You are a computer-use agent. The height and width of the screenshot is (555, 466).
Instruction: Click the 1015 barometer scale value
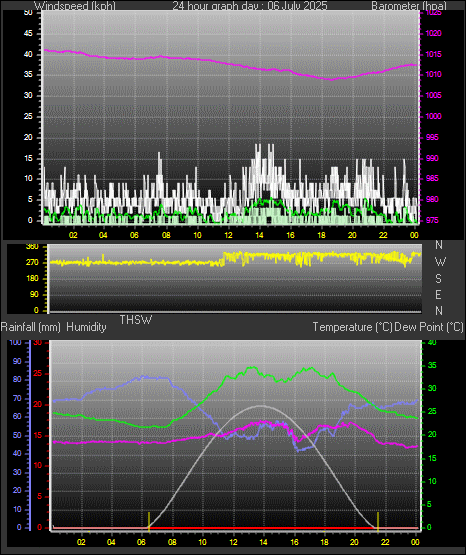pyautogui.click(x=433, y=54)
